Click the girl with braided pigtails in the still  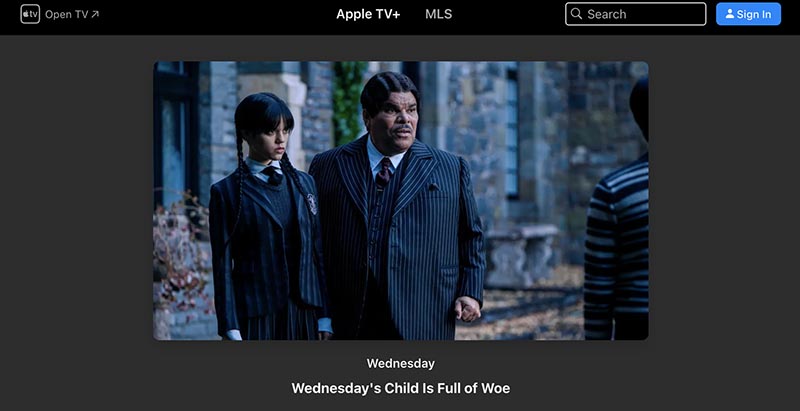(x=268, y=219)
